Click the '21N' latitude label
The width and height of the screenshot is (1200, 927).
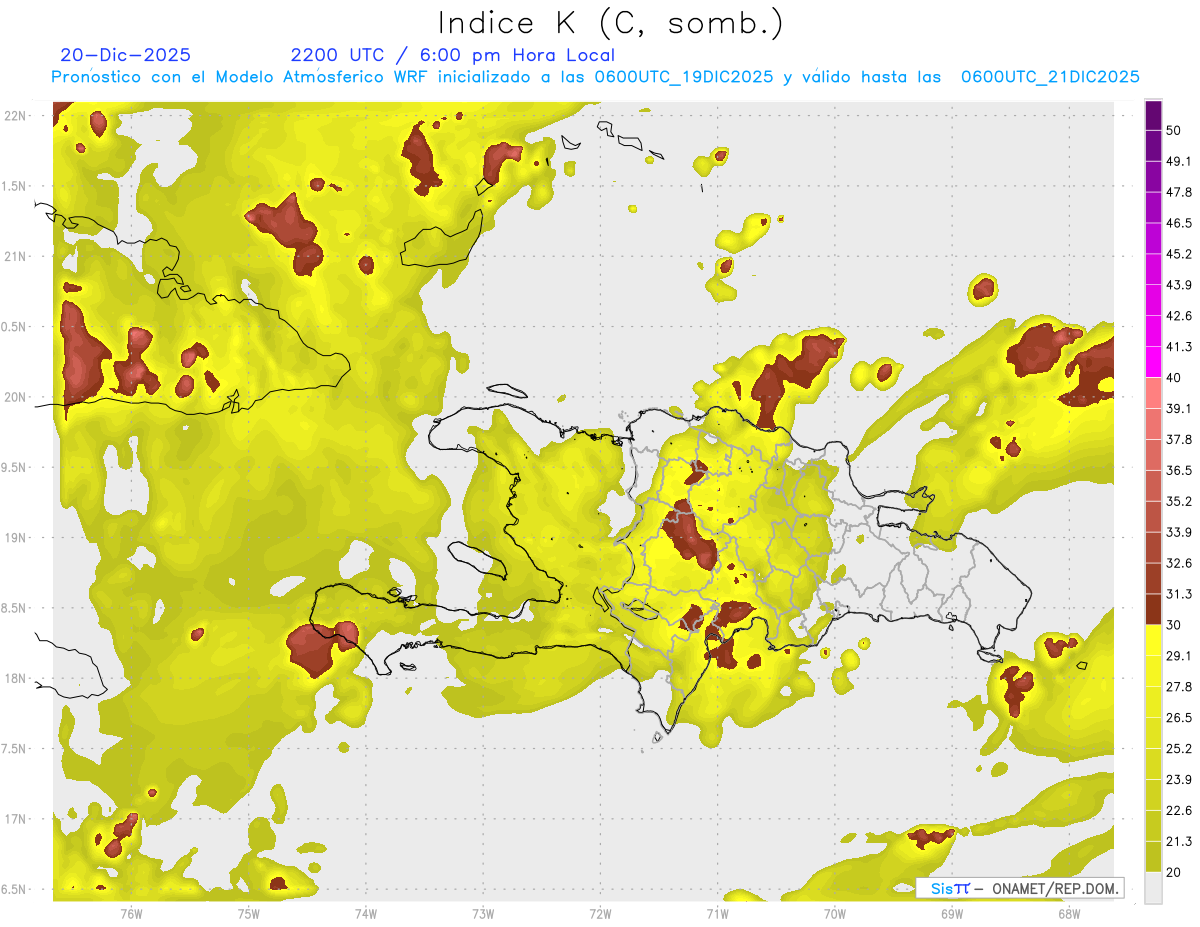[x=17, y=256]
